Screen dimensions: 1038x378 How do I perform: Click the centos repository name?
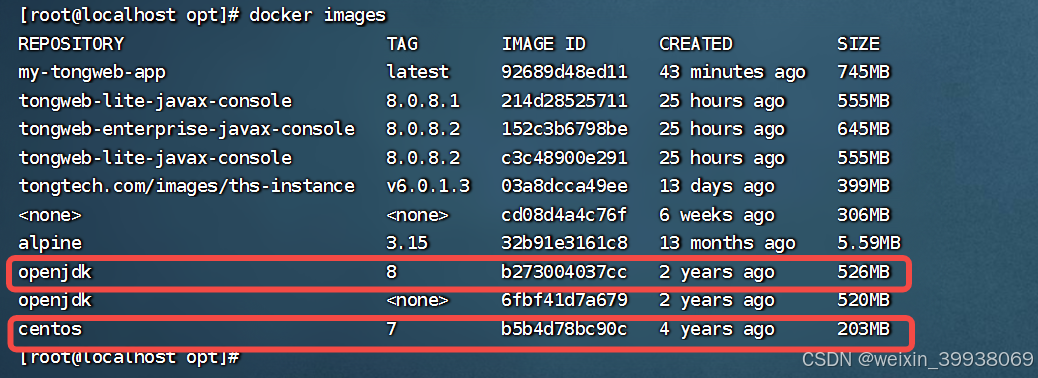tap(50, 329)
